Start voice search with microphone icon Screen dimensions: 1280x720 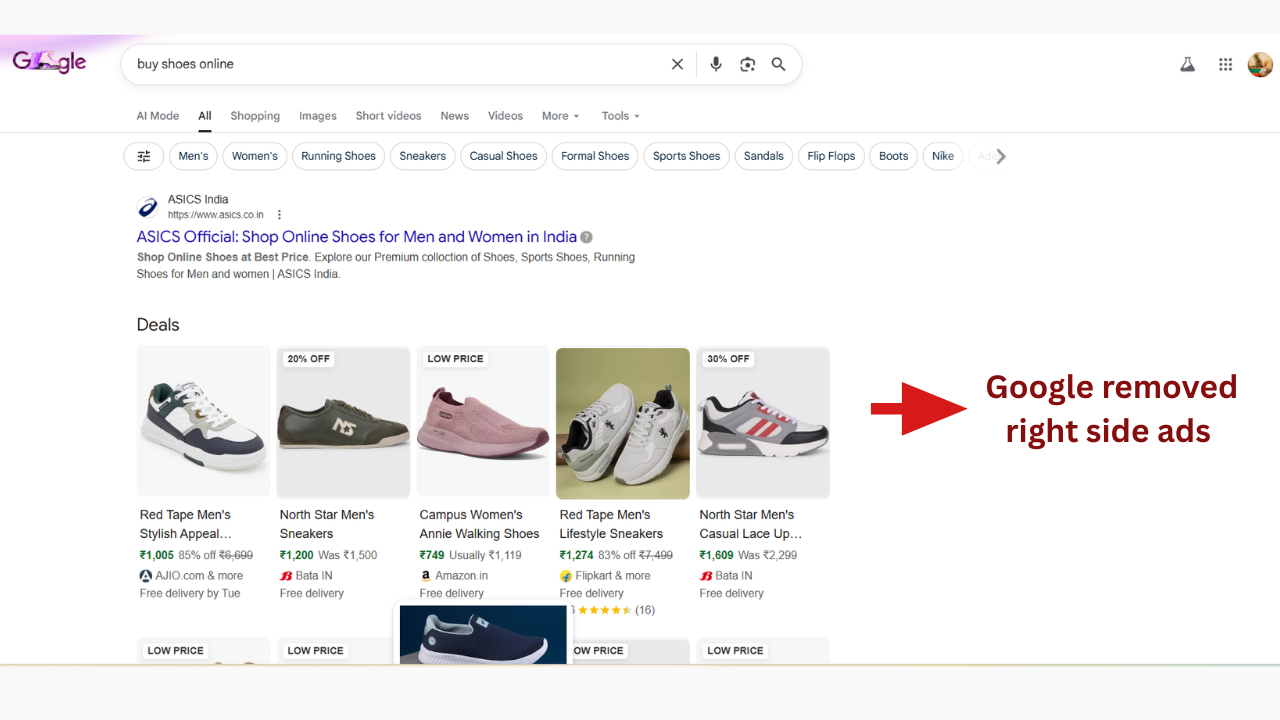(716, 64)
